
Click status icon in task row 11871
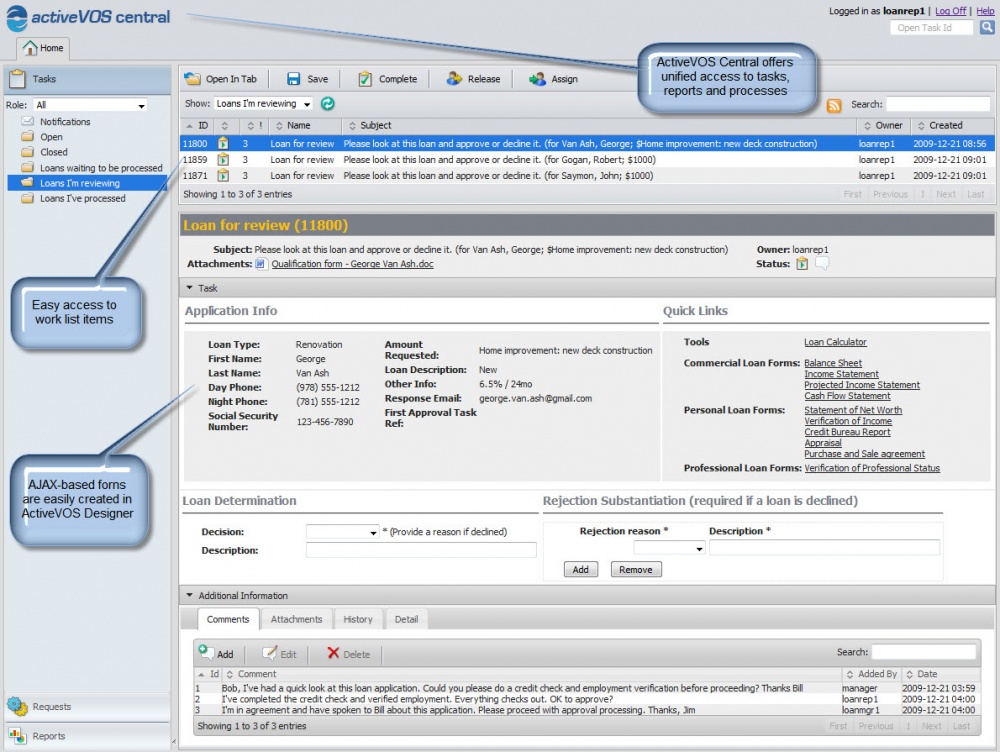(x=223, y=175)
